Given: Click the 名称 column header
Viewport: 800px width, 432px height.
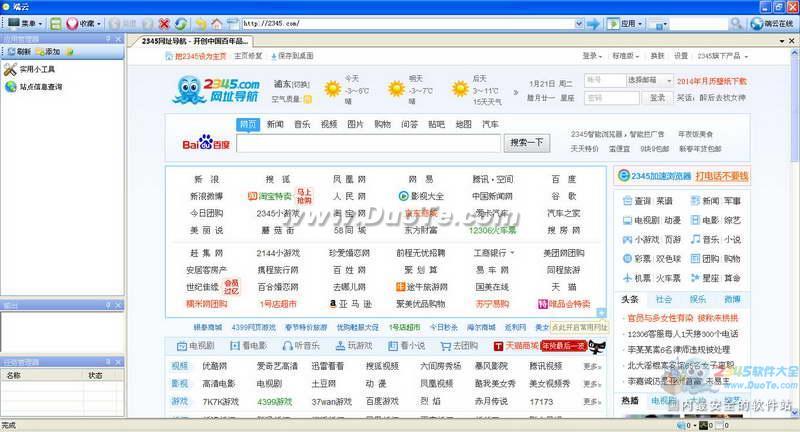Looking at the screenshot, I should coord(42,375).
